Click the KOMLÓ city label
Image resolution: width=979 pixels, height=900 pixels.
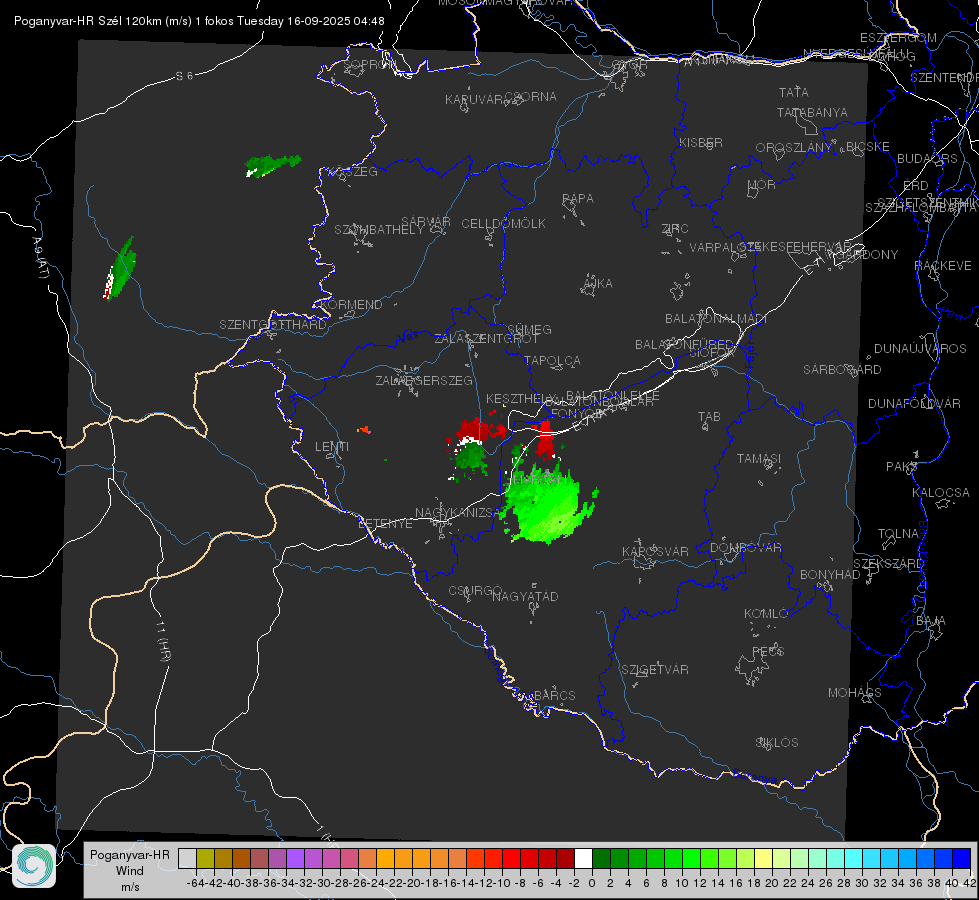[766, 614]
